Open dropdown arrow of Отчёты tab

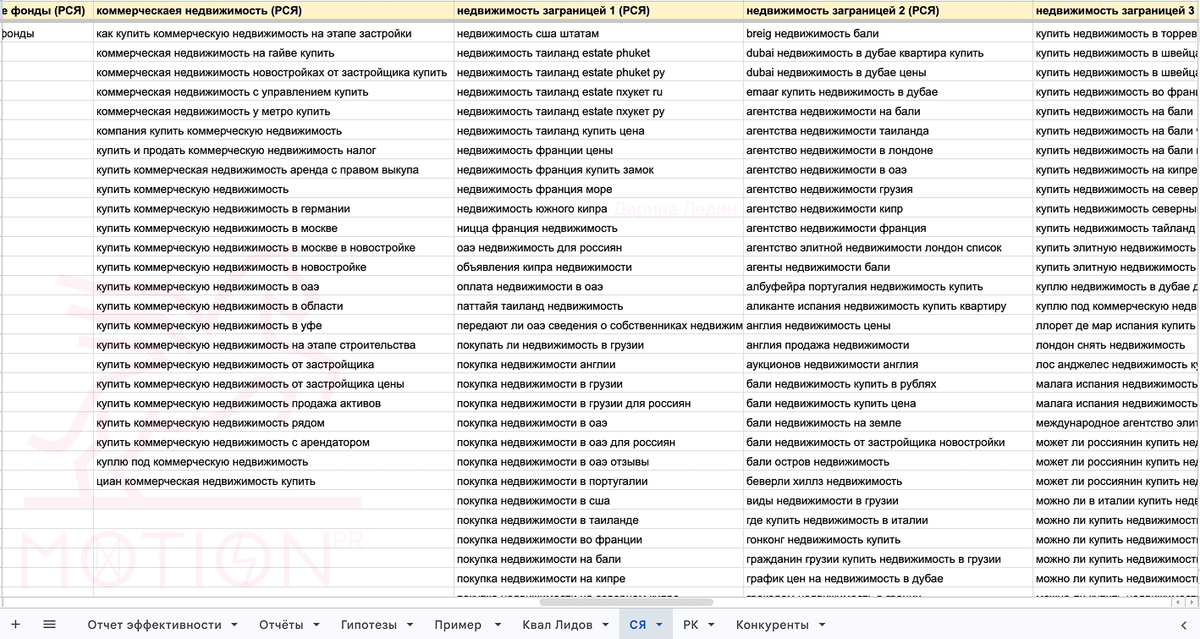[315, 625]
